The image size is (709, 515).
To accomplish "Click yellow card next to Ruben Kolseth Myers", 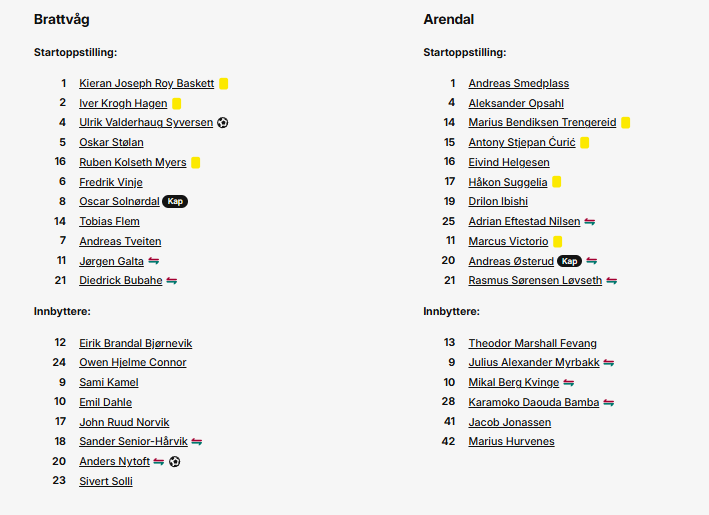I will pos(196,162).
